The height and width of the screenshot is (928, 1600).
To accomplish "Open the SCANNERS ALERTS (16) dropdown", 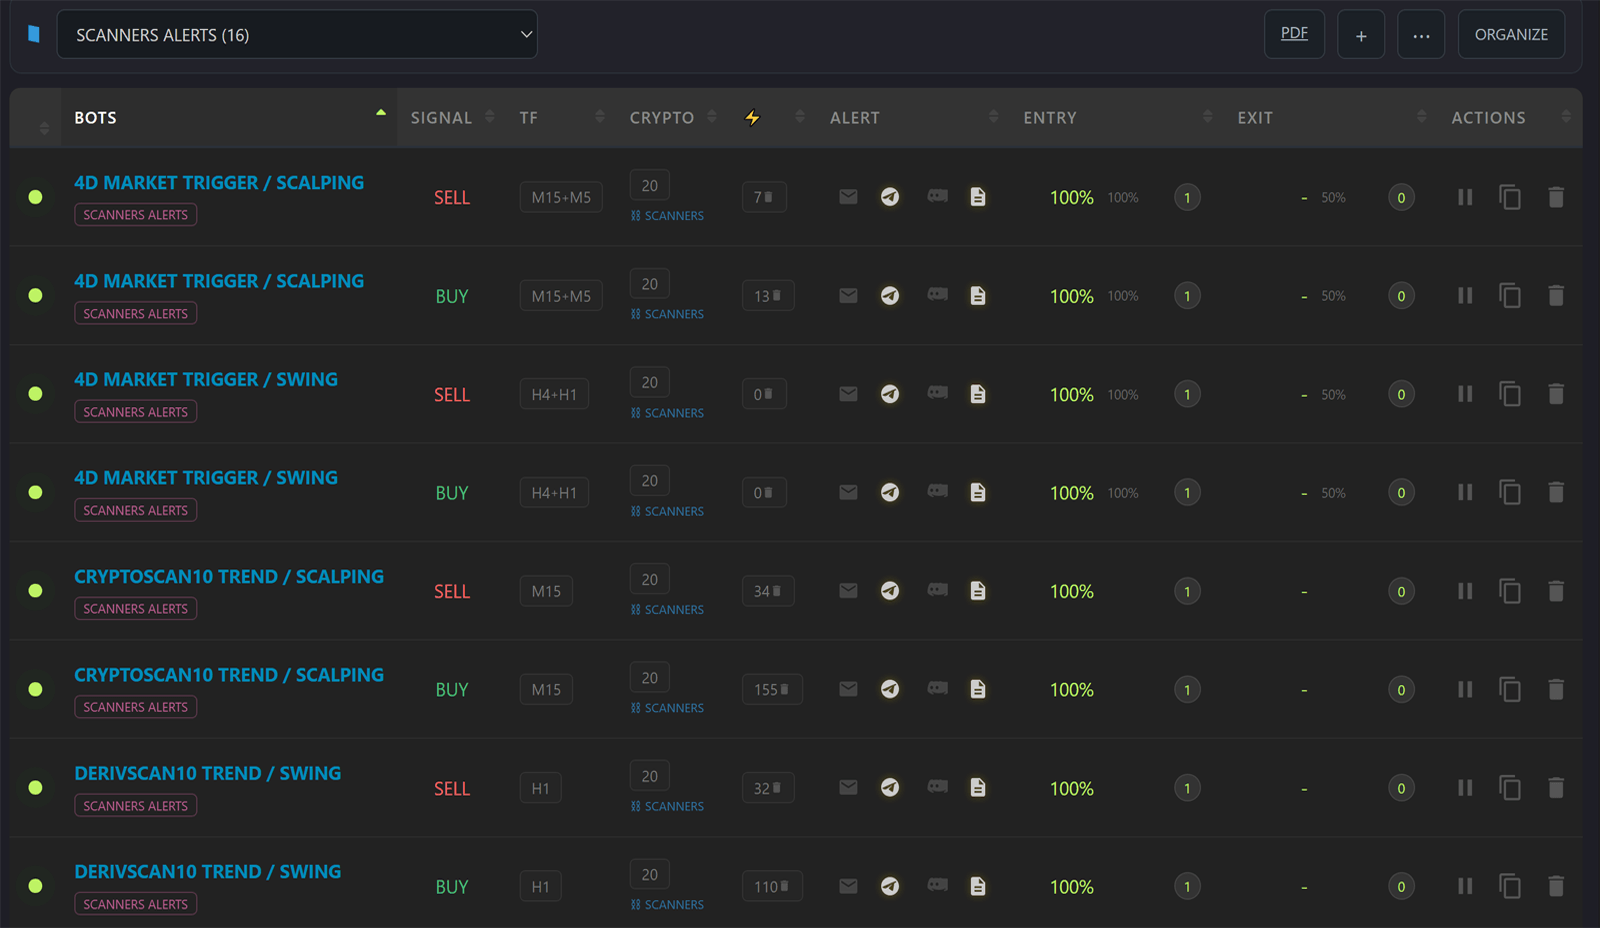I will click(x=297, y=34).
